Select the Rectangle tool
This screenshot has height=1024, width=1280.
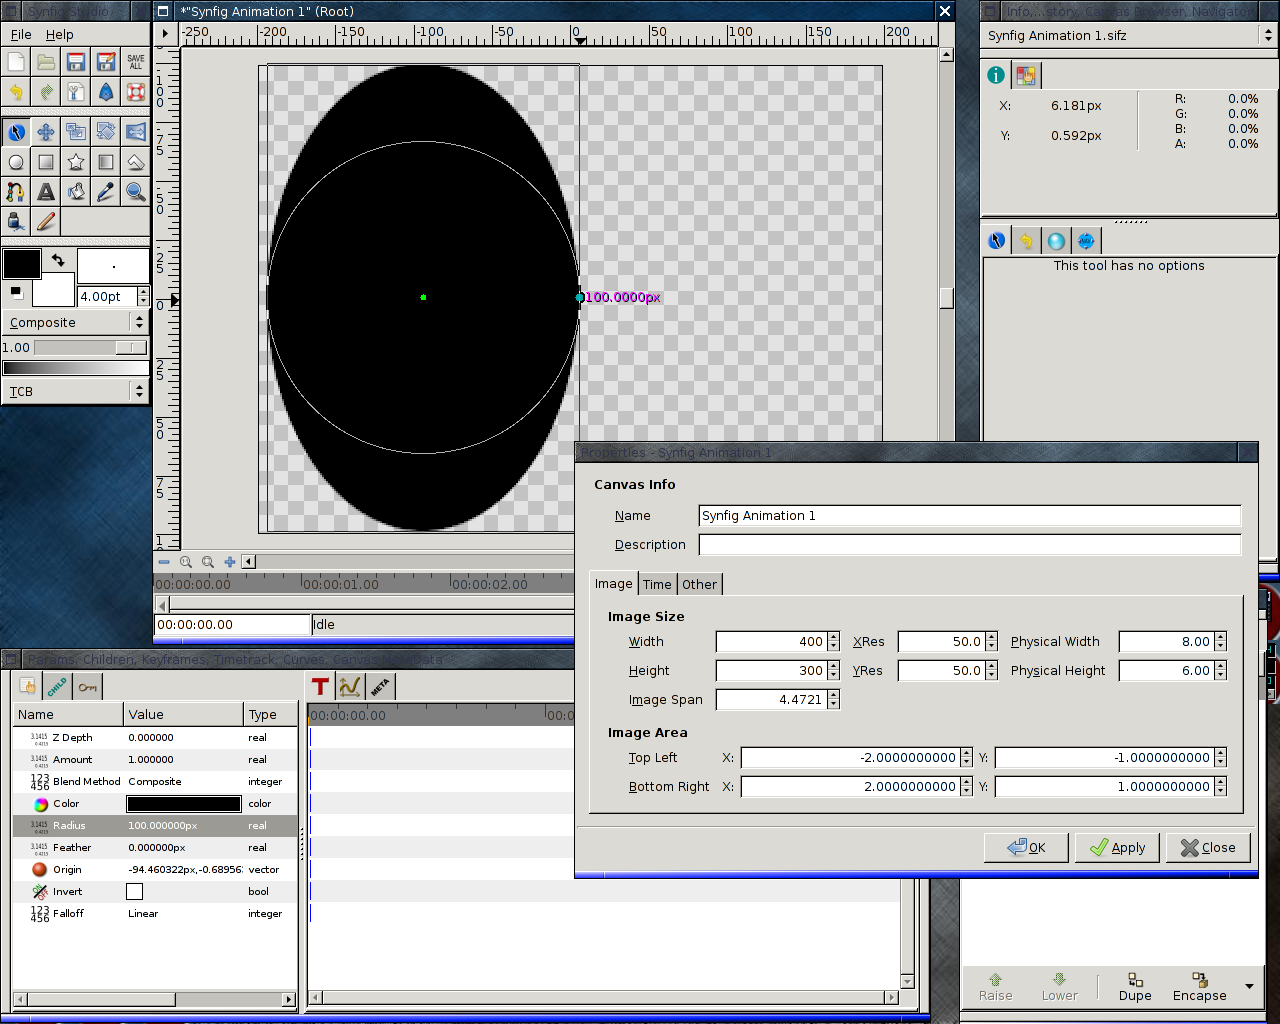point(46,162)
